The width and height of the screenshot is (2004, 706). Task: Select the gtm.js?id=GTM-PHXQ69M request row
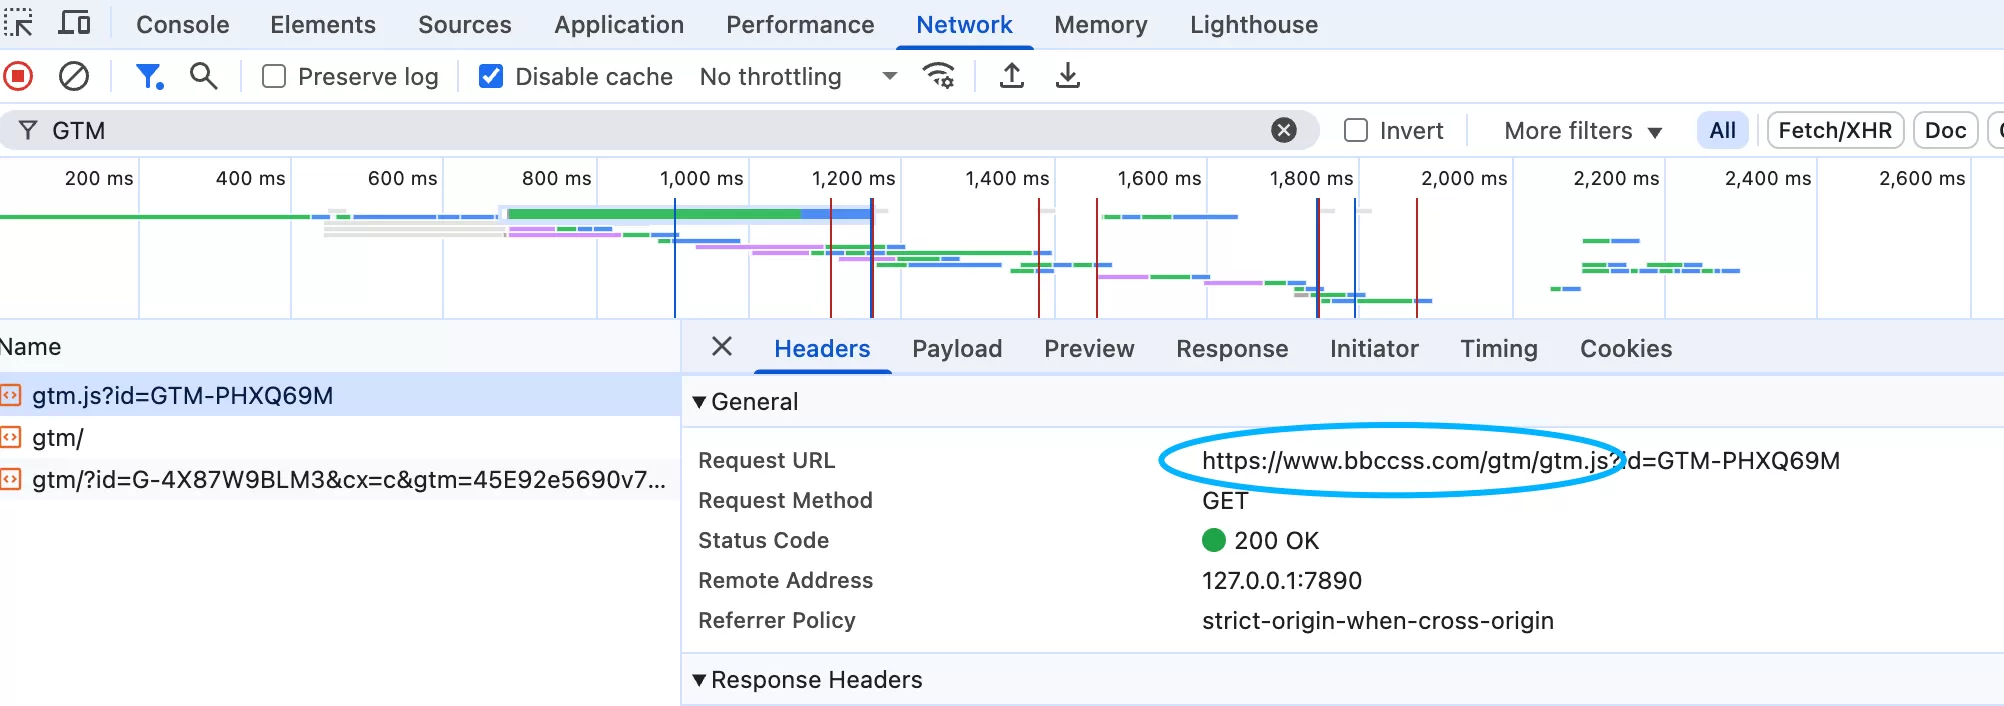coord(340,395)
